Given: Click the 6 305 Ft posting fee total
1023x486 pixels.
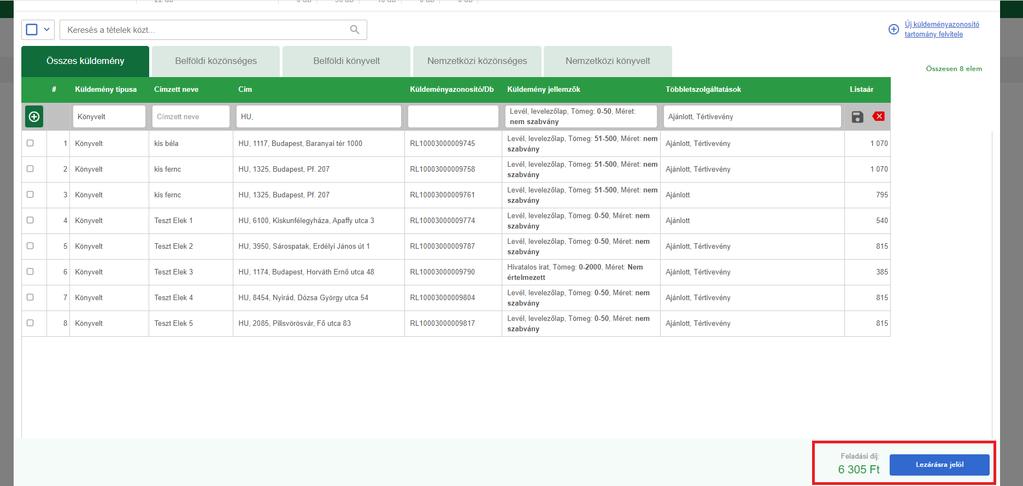Looking at the screenshot, I should (859, 469).
